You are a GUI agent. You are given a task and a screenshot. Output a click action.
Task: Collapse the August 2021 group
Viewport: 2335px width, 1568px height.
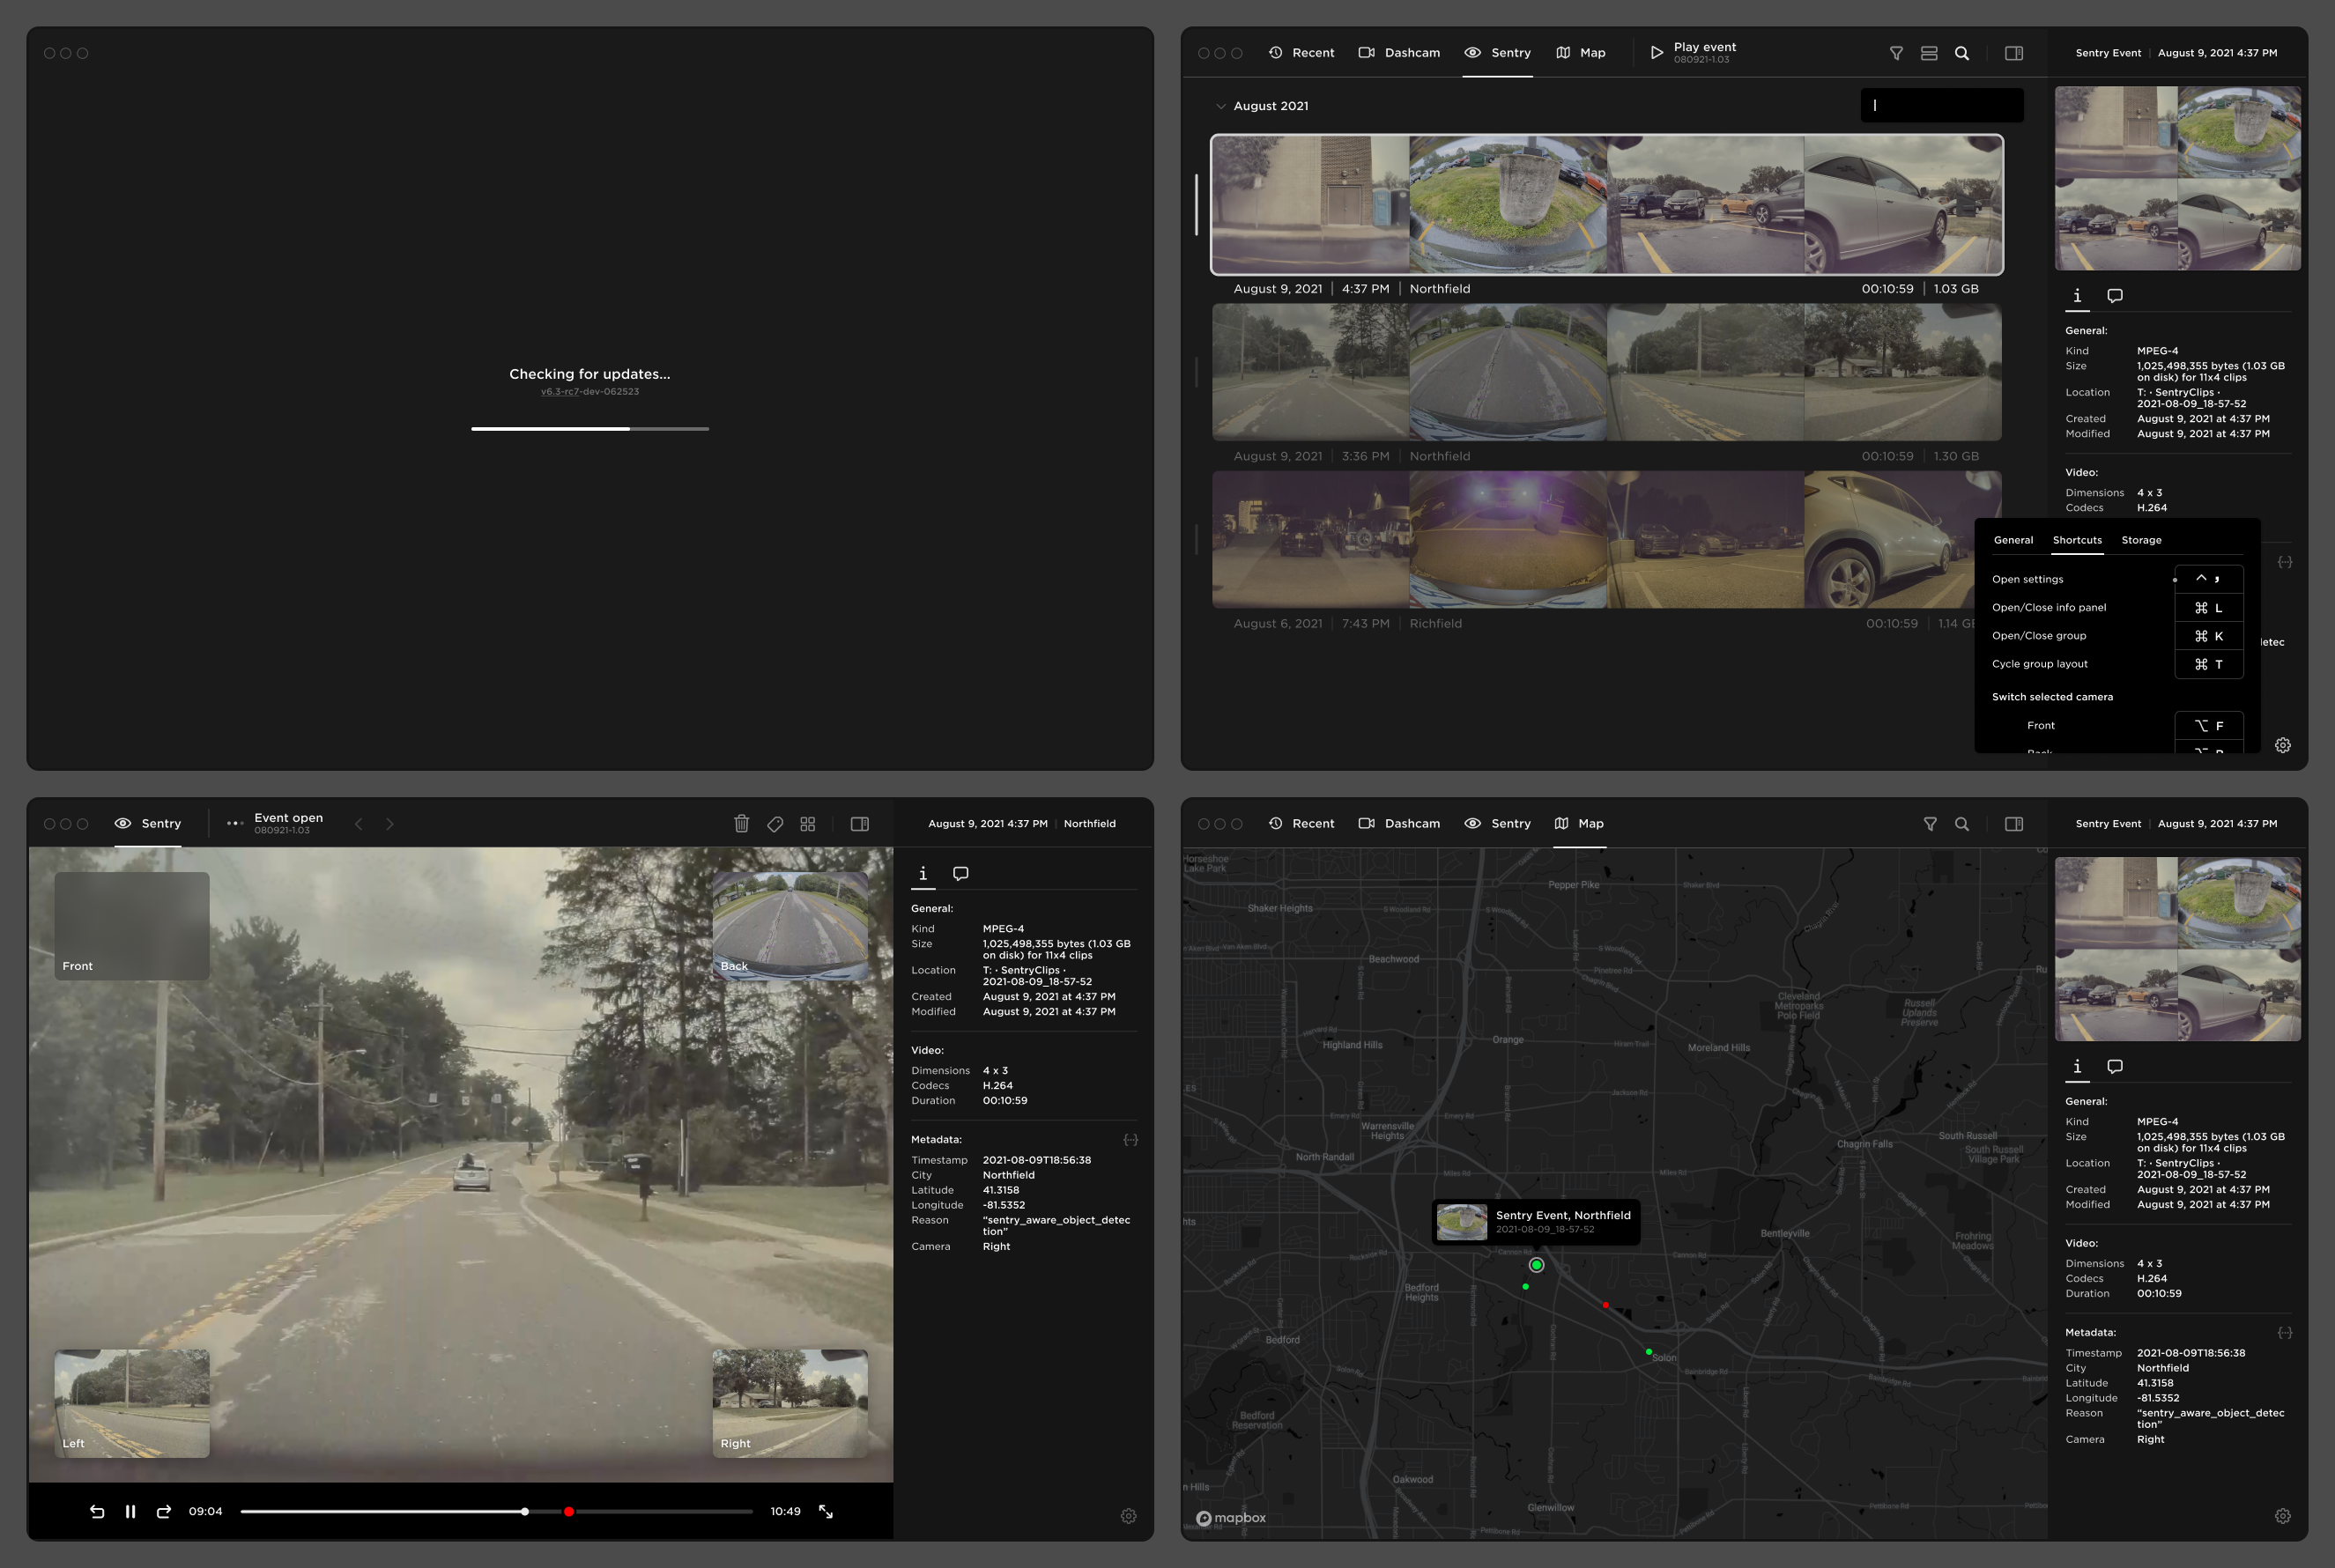coord(1220,106)
